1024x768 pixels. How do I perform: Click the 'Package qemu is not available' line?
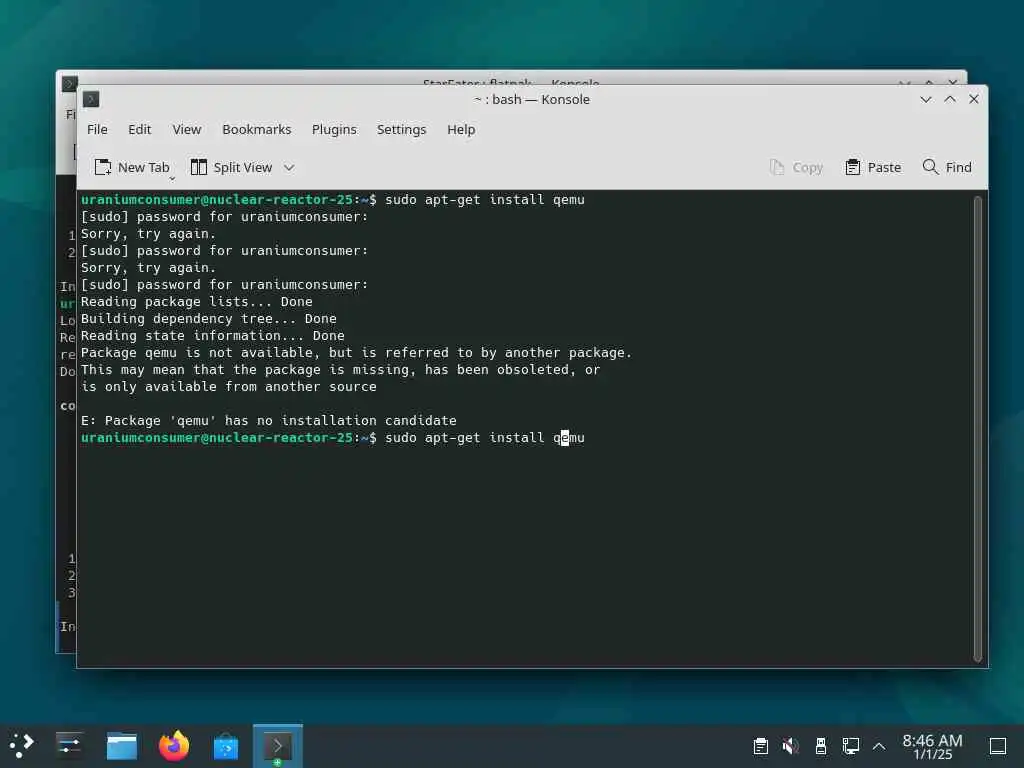click(357, 353)
